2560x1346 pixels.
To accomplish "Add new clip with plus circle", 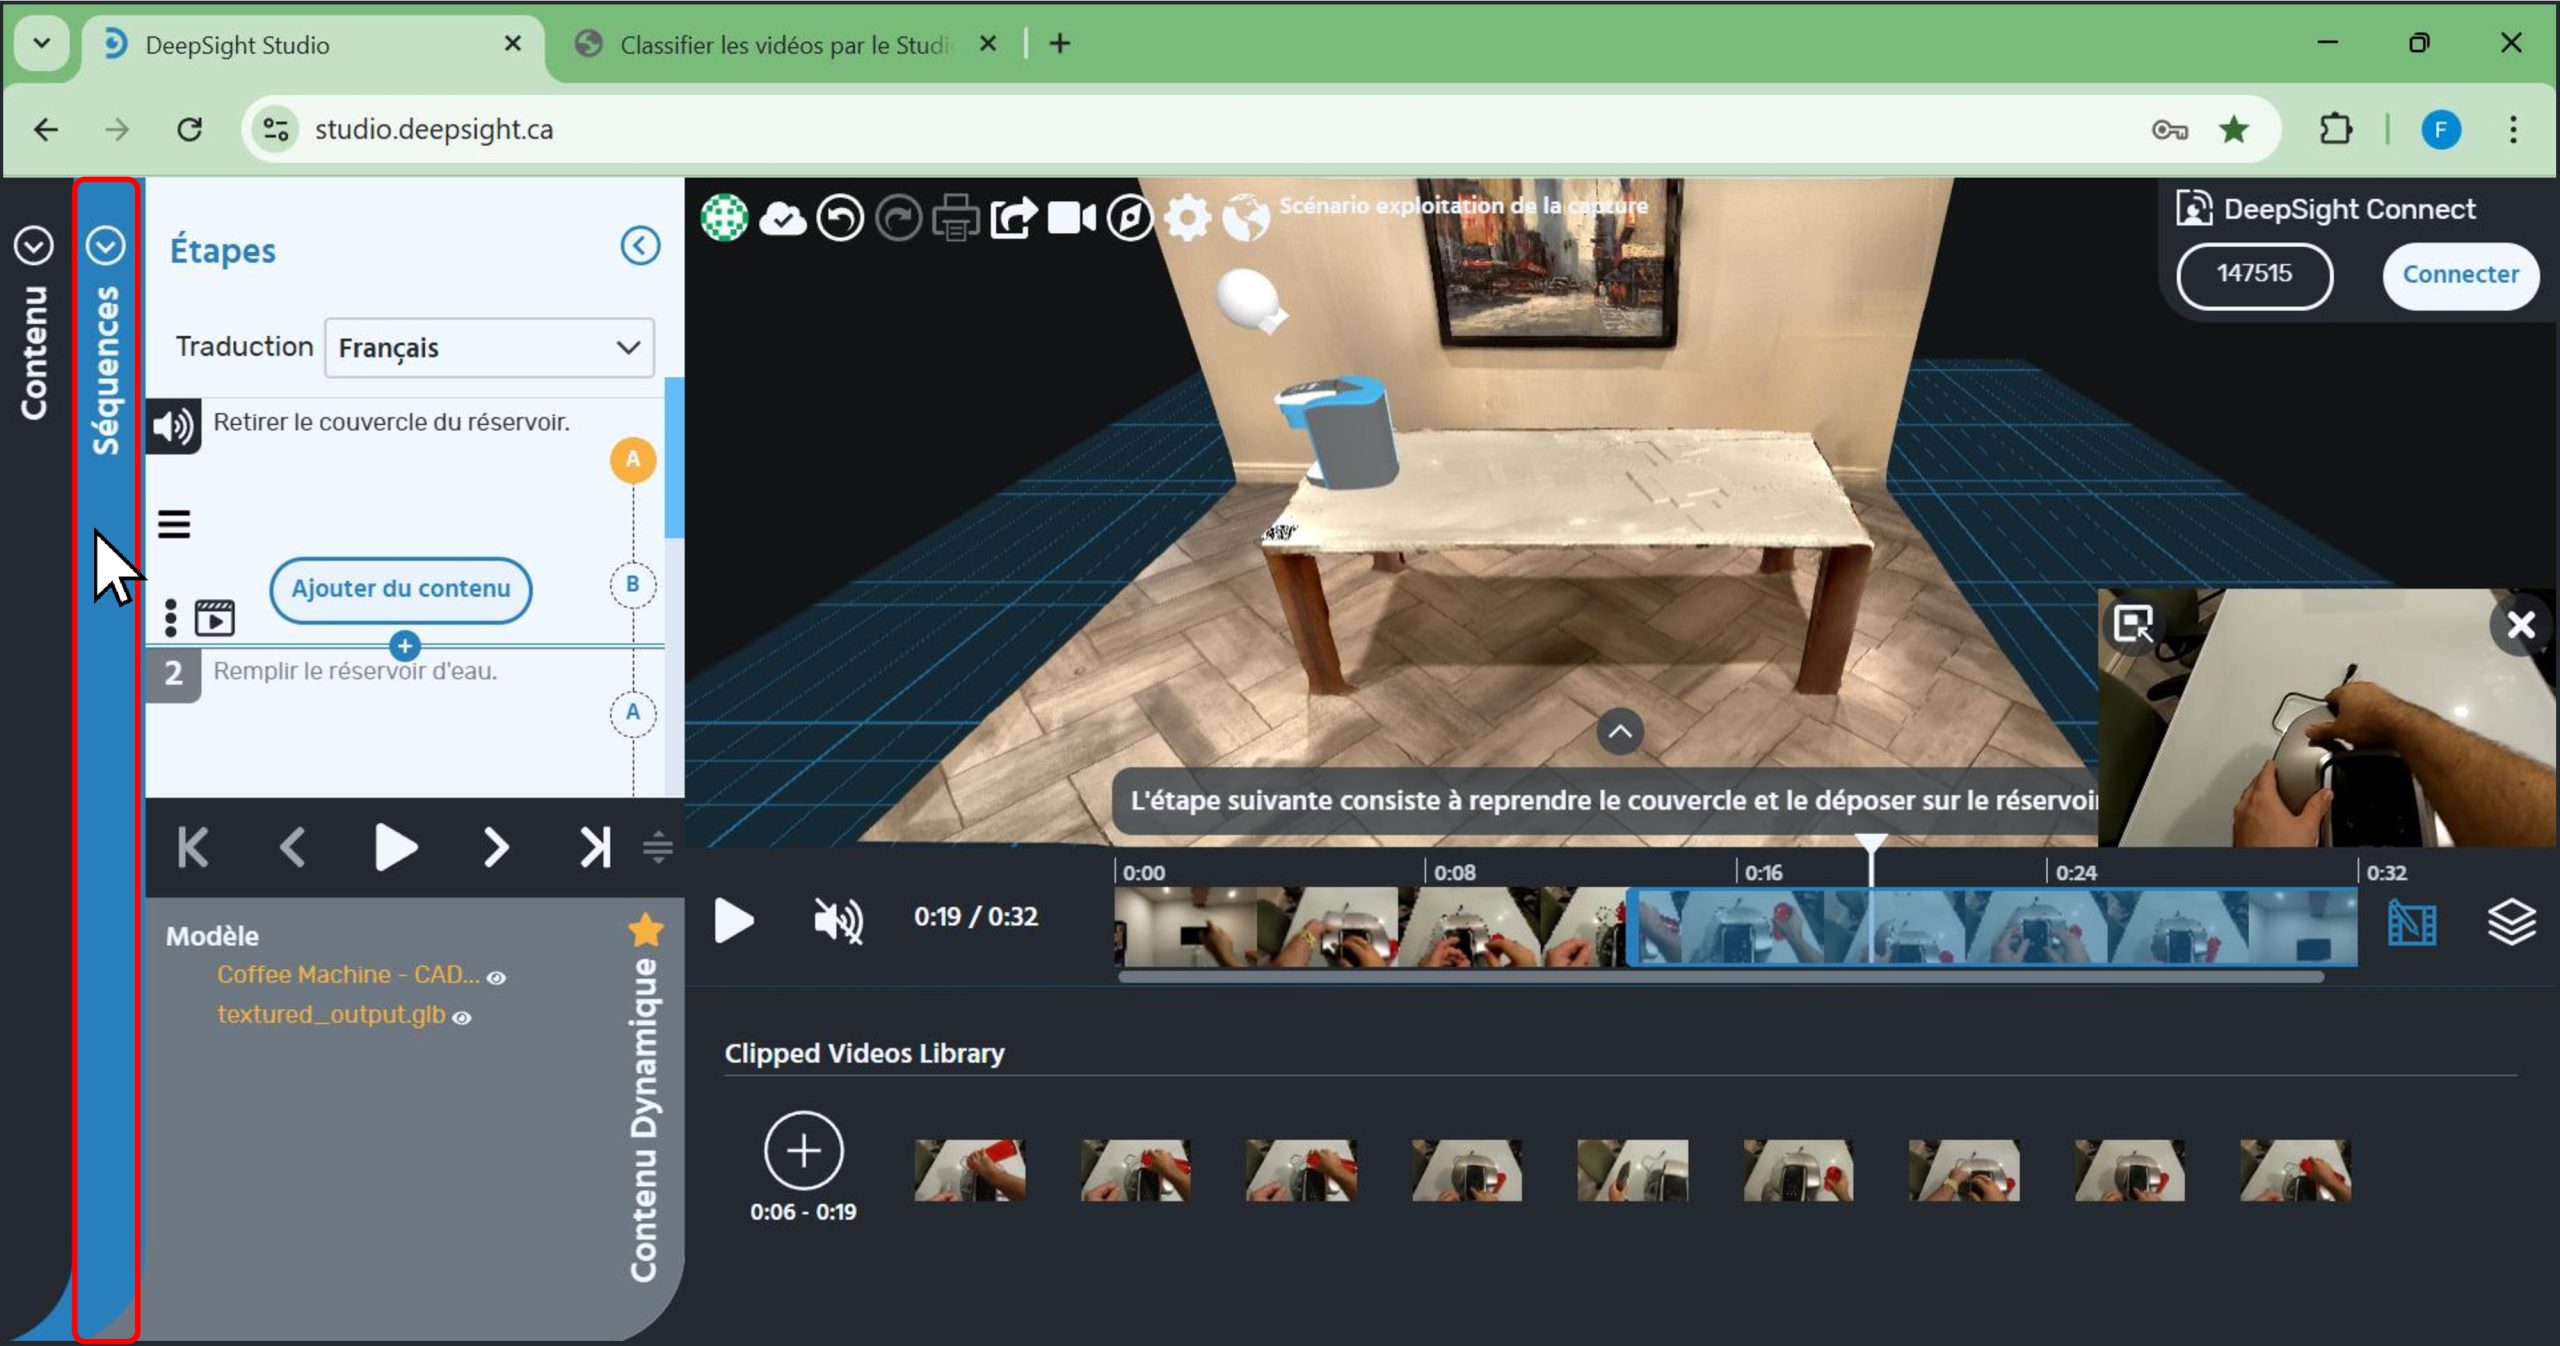I will [x=803, y=1150].
